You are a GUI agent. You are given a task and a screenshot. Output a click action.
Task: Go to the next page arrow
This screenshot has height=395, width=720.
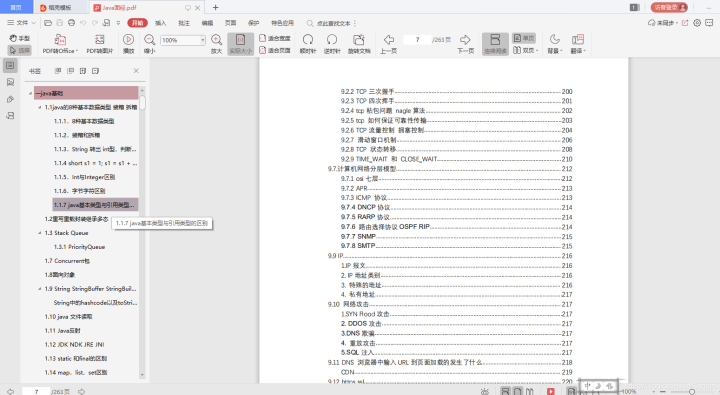tap(465, 40)
